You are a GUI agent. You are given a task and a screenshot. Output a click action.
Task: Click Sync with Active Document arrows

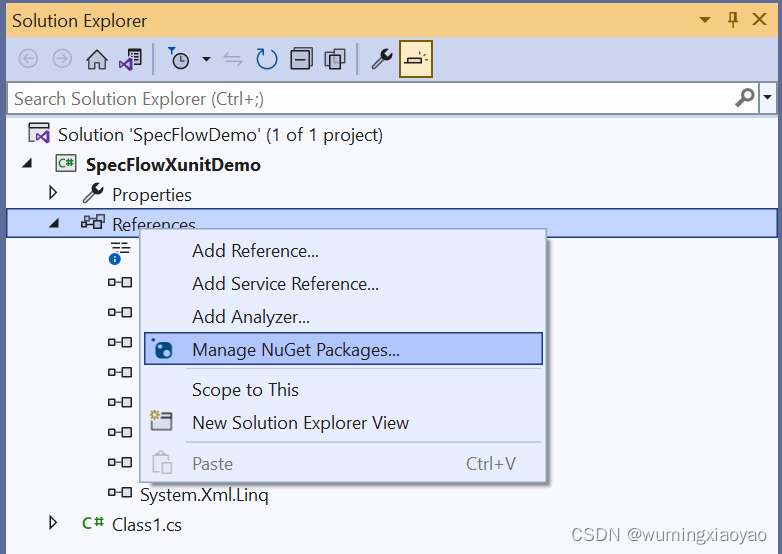[x=233, y=59]
